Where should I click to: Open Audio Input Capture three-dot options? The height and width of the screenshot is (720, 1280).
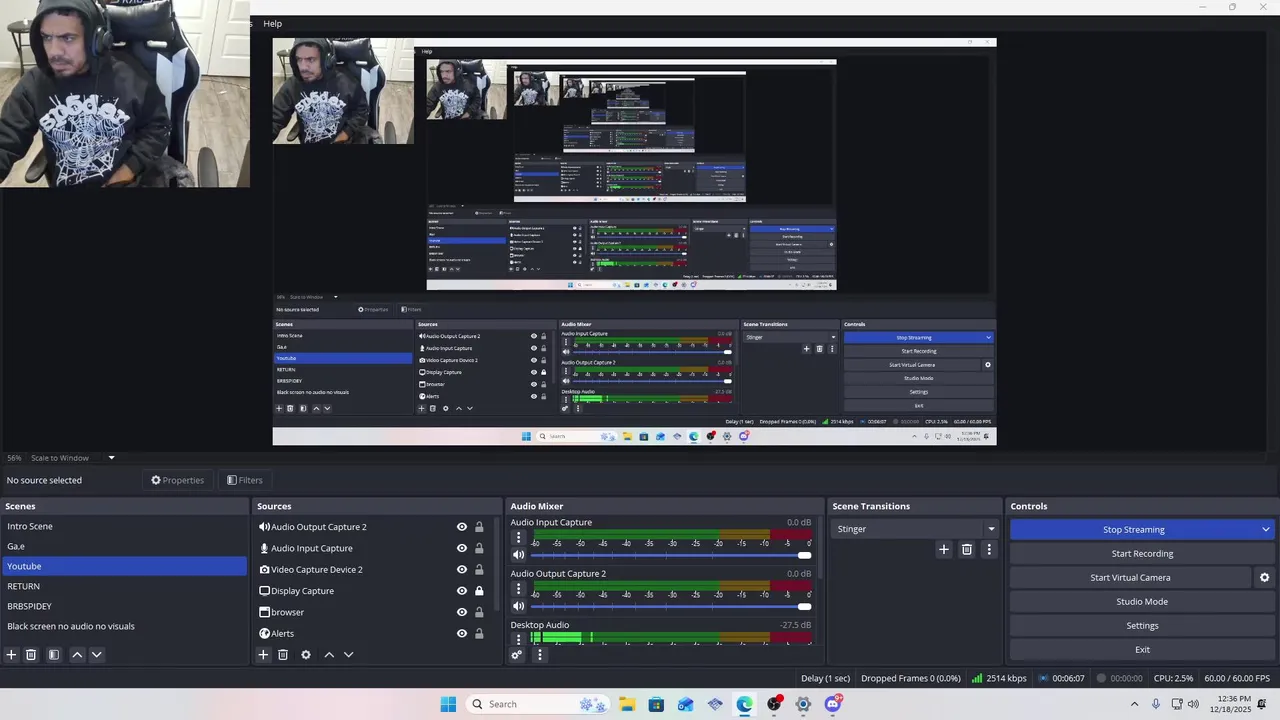click(518, 538)
